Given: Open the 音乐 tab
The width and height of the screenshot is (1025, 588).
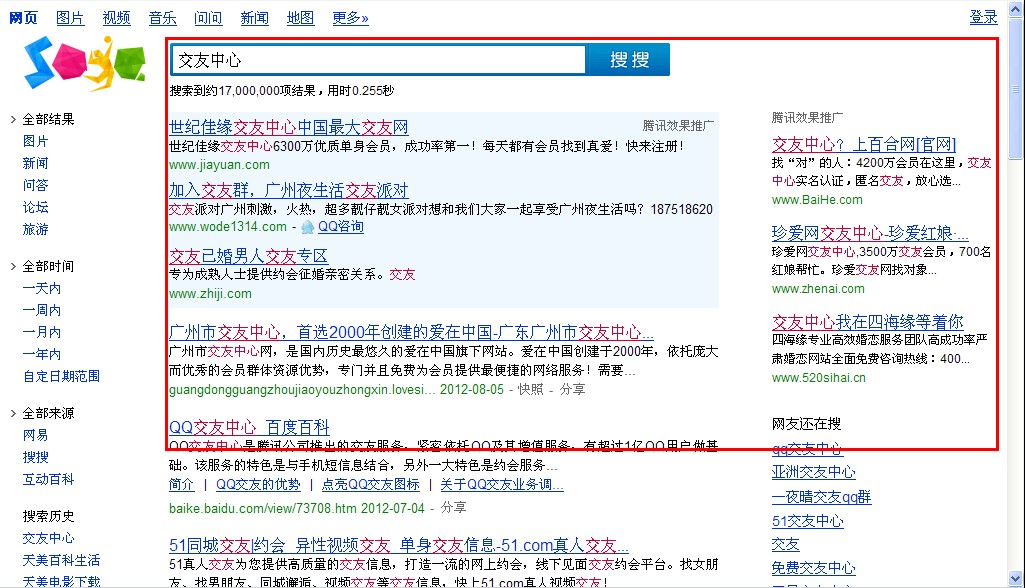Looking at the screenshot, I should click(163, 18).
